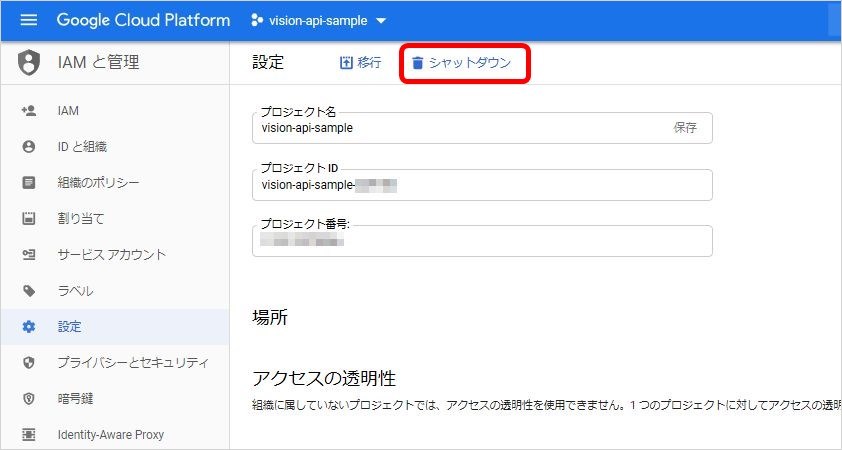Click the アクセスの透明性 heading

click(x=324, y=379)
